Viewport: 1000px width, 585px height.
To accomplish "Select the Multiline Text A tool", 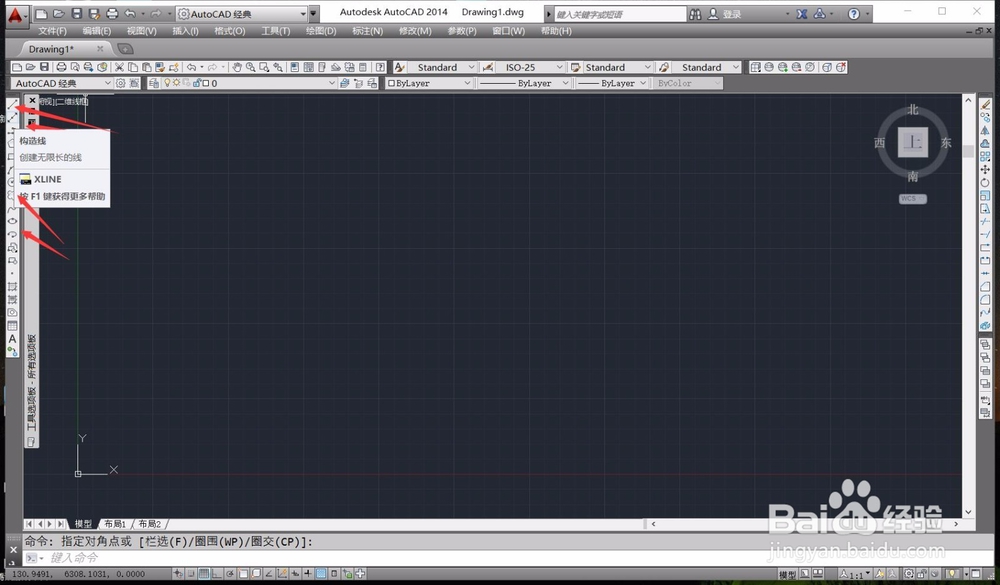I will [x=12, y=339].
